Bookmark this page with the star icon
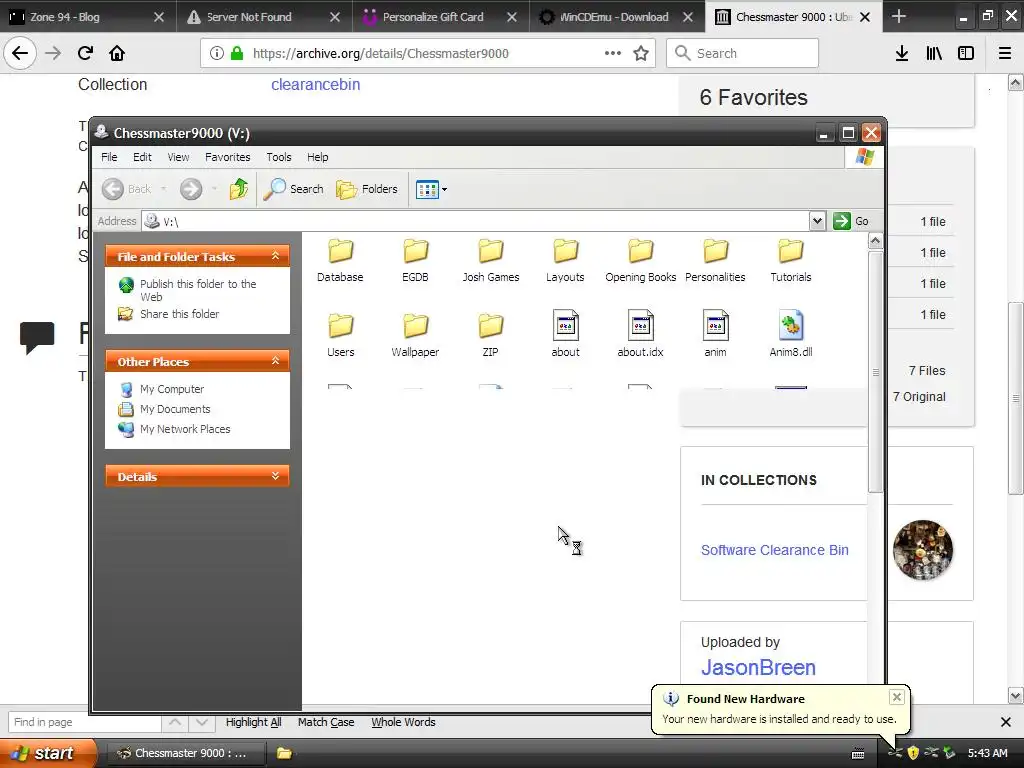Screen dimensions: 1024x768 [641, 54]
